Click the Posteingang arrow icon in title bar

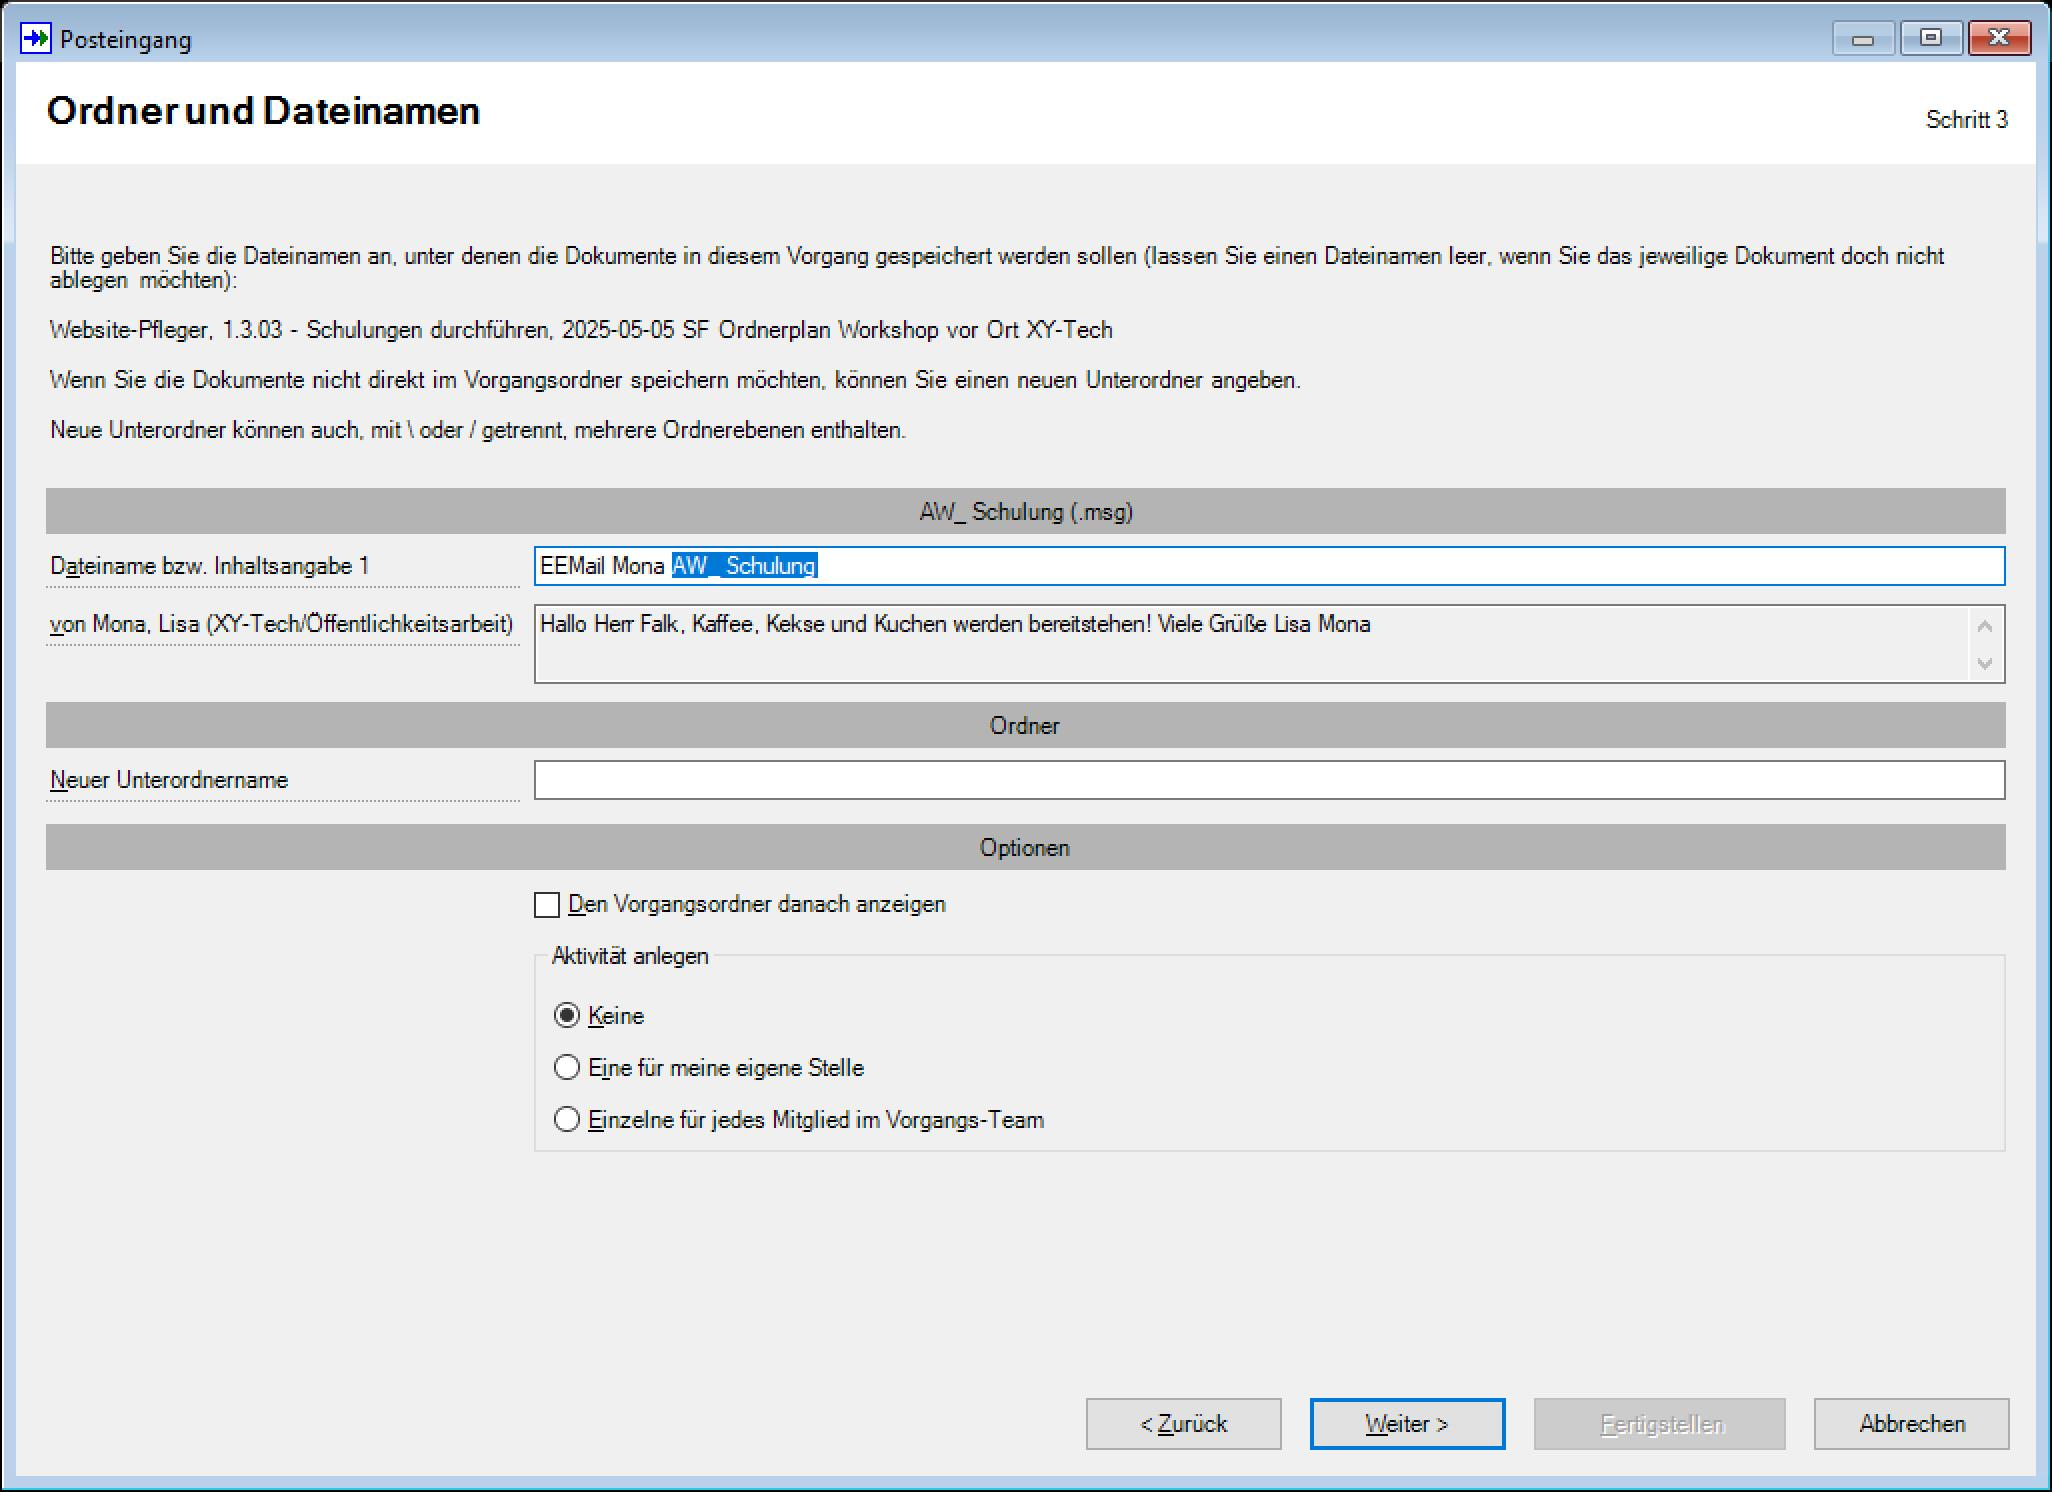[35, 39]
